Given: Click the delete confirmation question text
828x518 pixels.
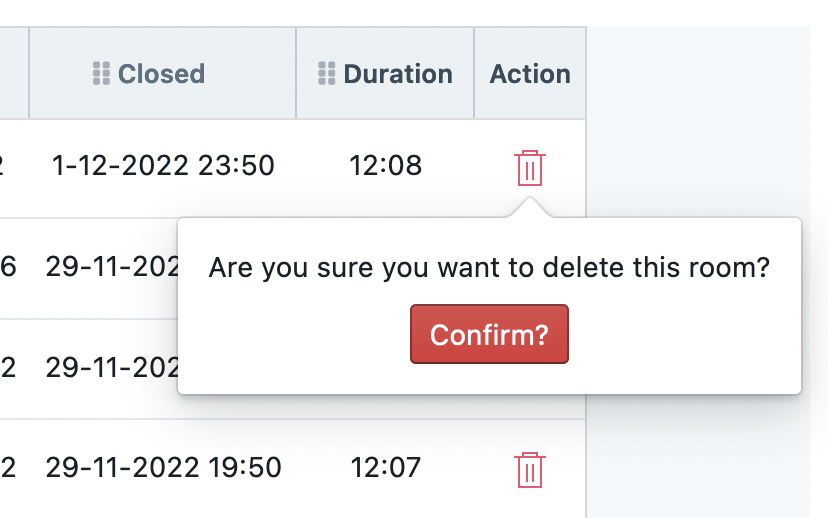Looking at the screenshot, I should [x=489, y=267].
